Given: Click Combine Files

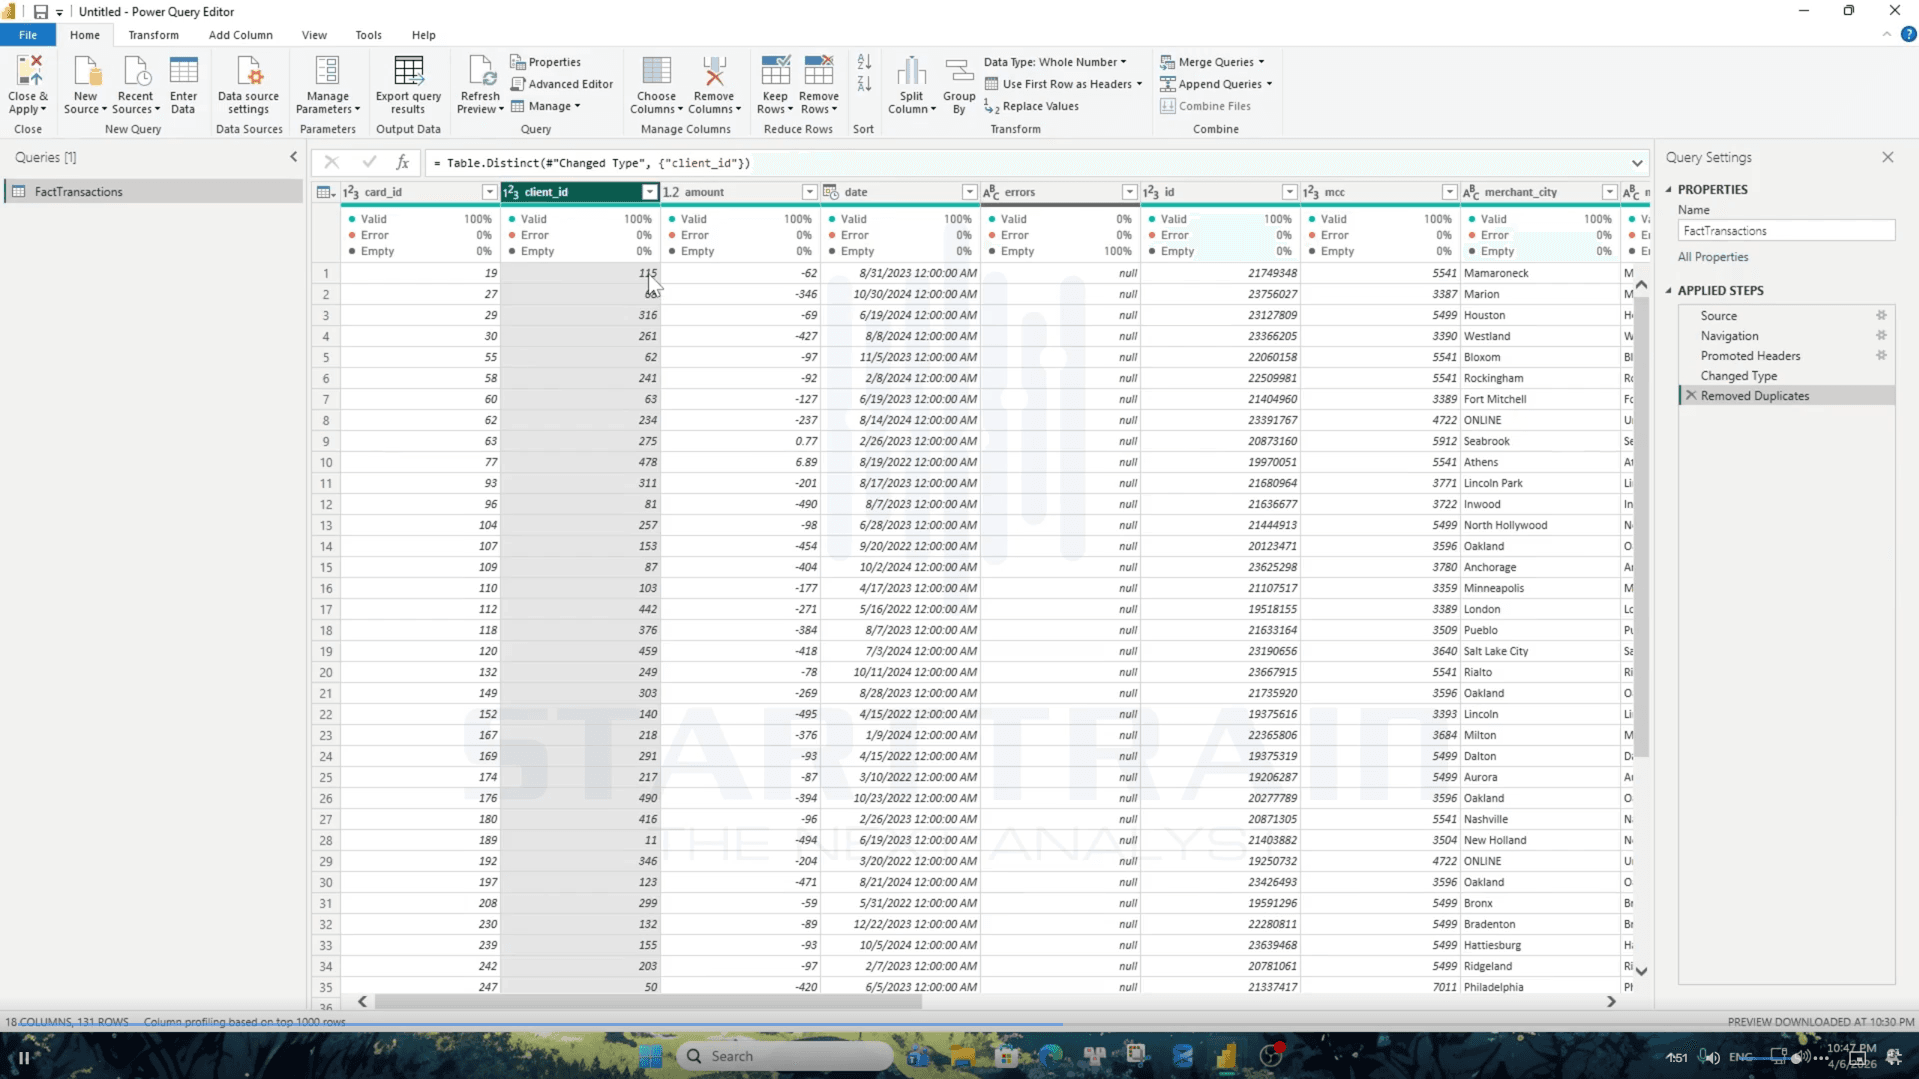Looking at the screenshot, I should point(1205,106).
